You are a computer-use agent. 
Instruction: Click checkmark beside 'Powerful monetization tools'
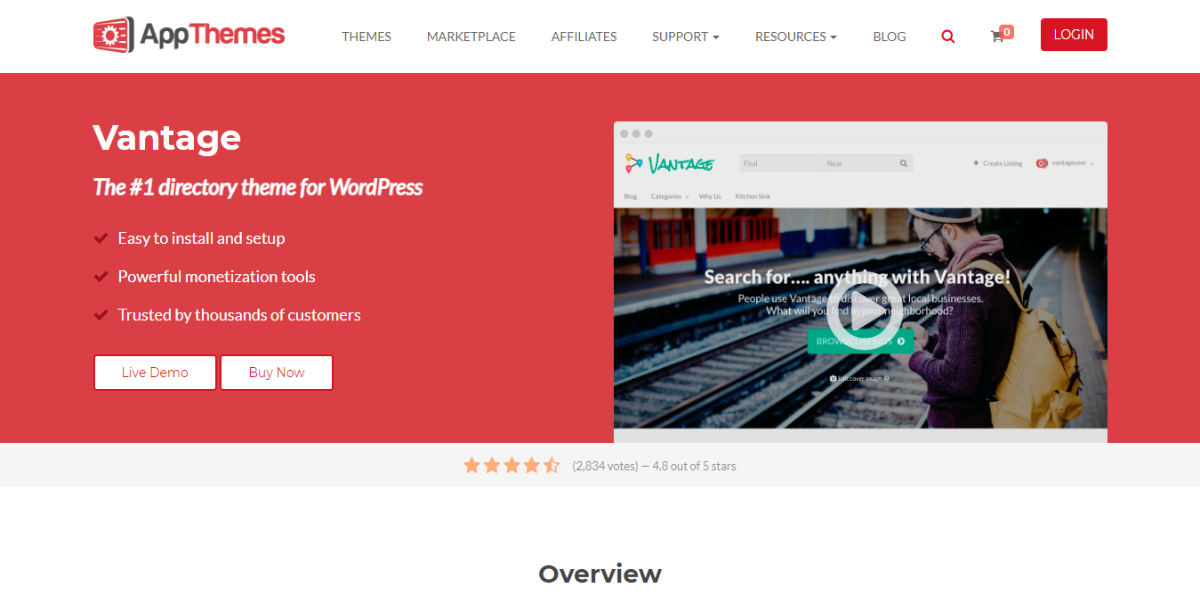click(x=101, y=276)
